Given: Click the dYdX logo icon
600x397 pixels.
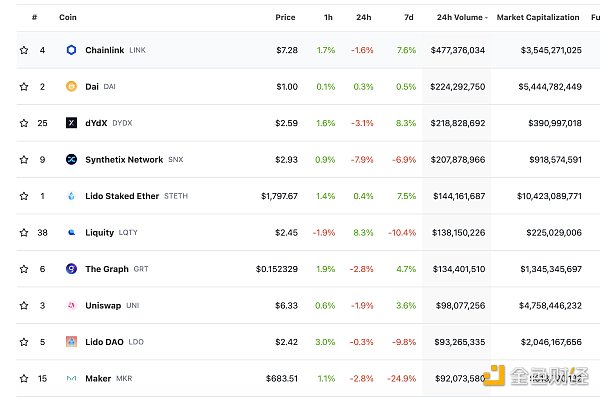Looking at the screenshot, I should coord(71,123).
